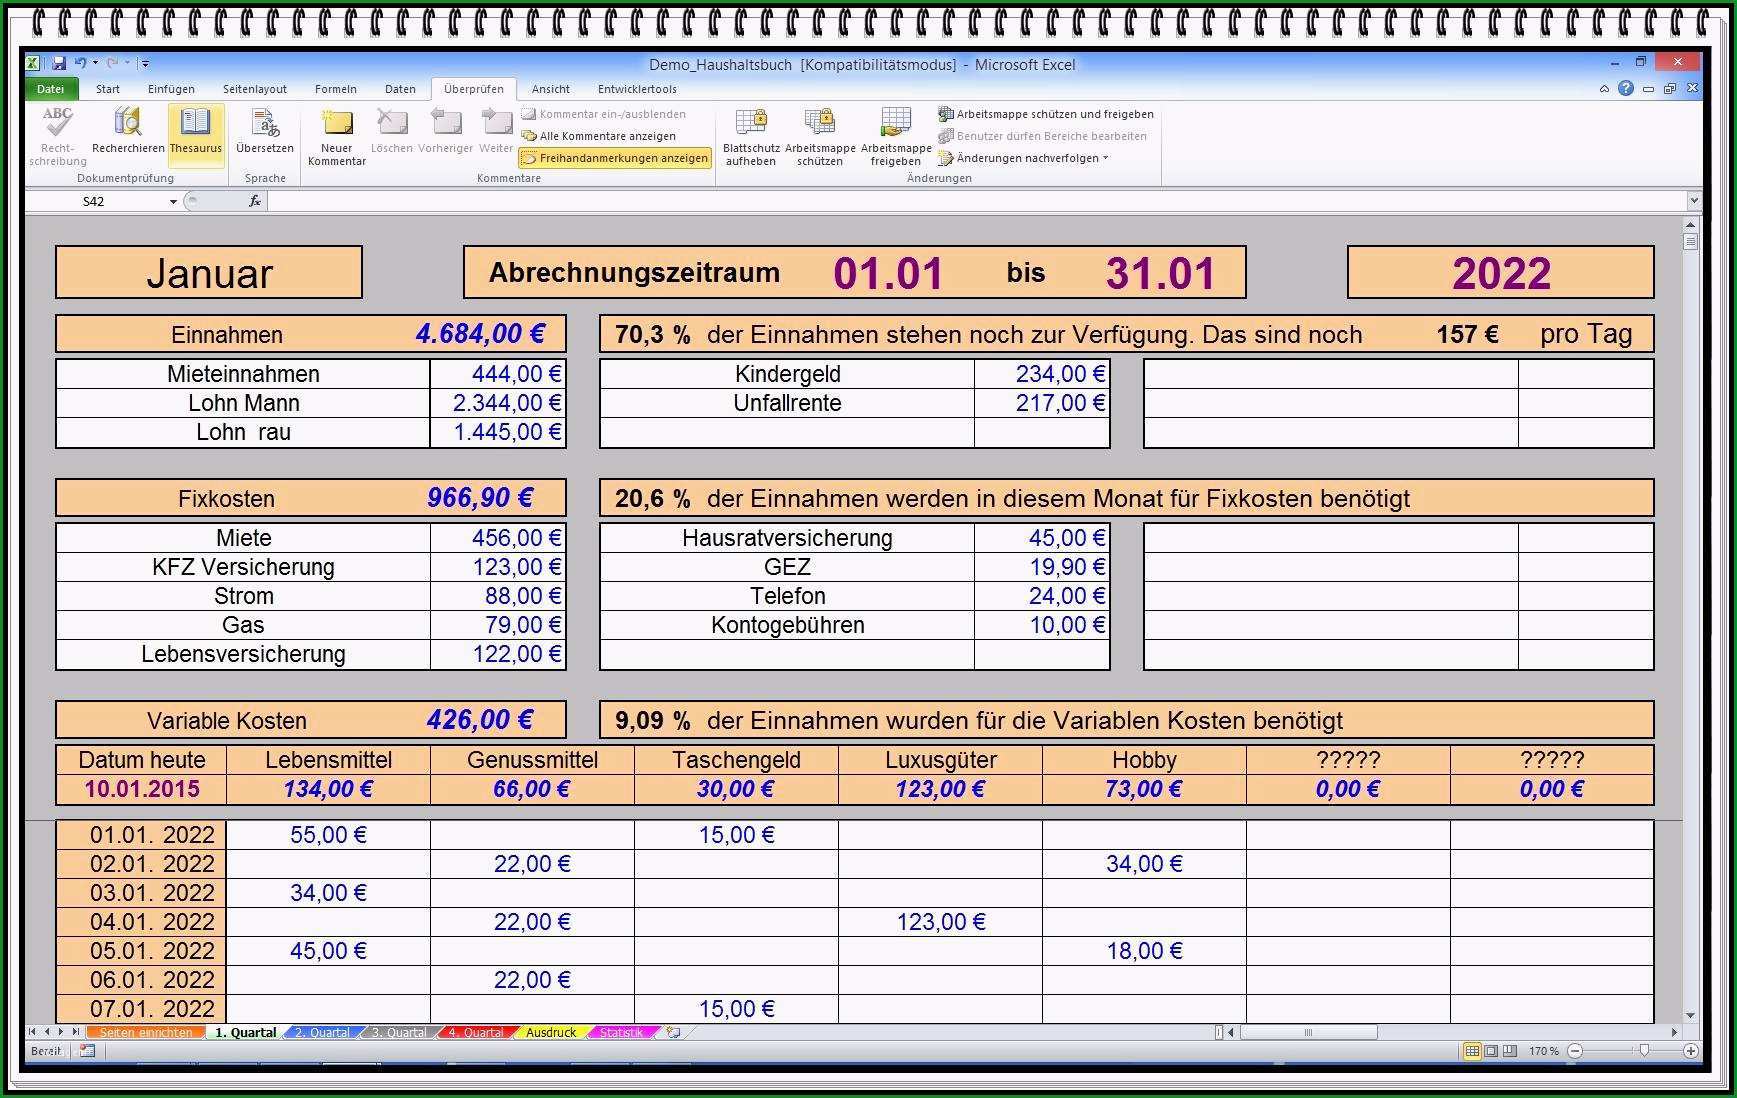Click the Name Box showing S42
Viewport: 1737px width, 1098px height.
pyautogui.click(x=95, y=201)
